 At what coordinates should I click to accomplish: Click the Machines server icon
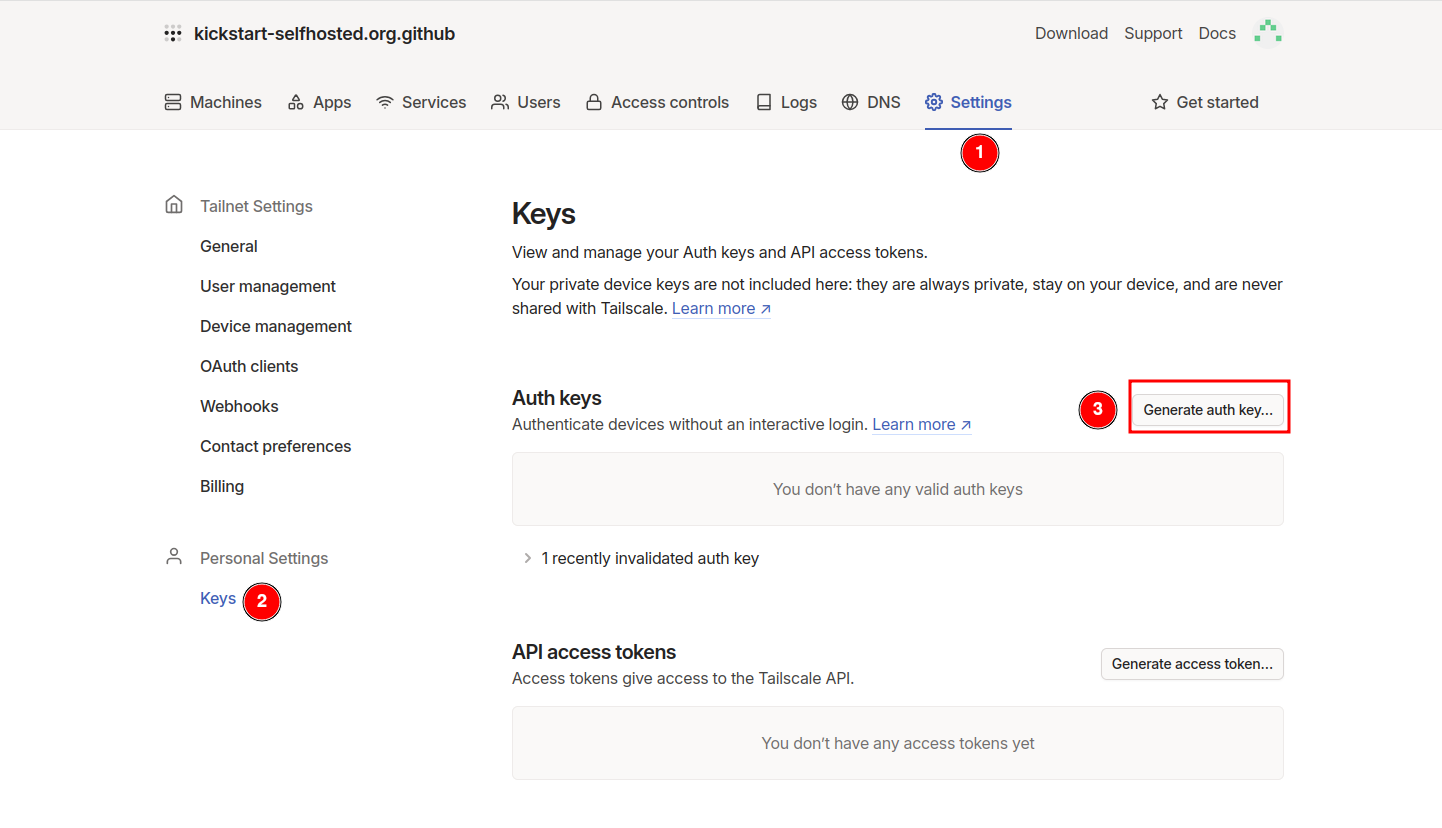173,102
